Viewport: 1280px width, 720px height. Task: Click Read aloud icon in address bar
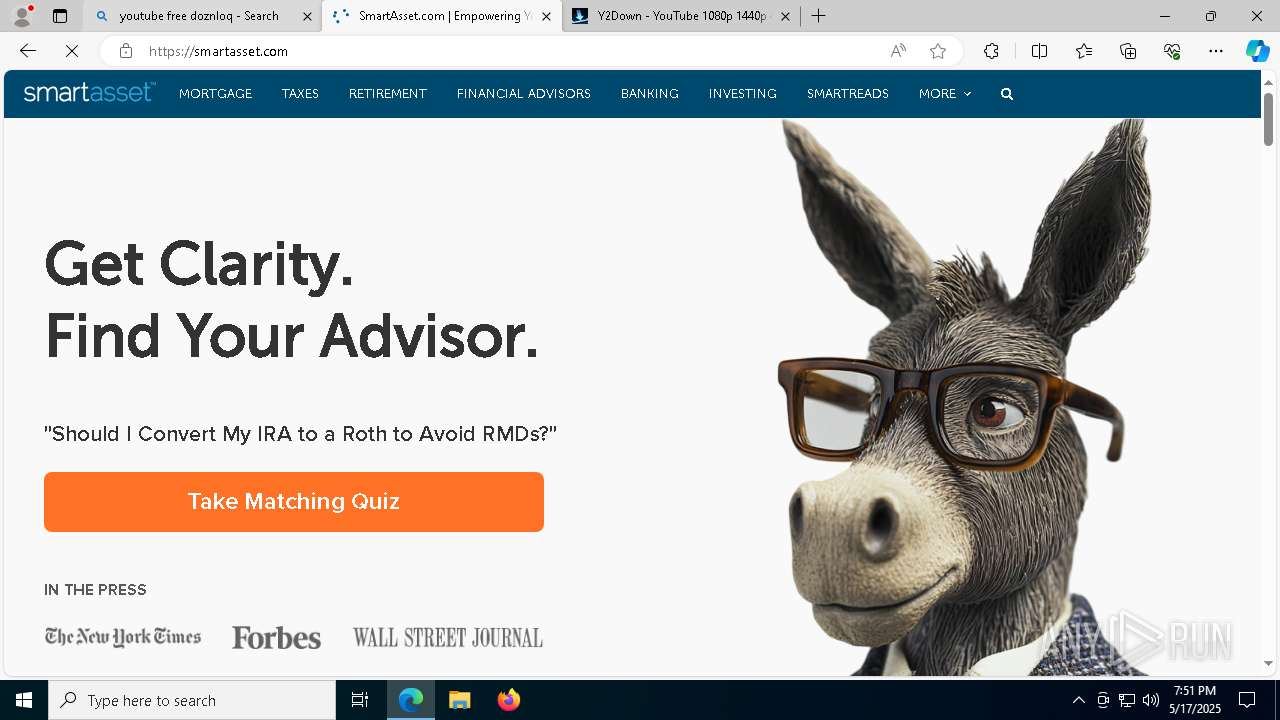898,51
